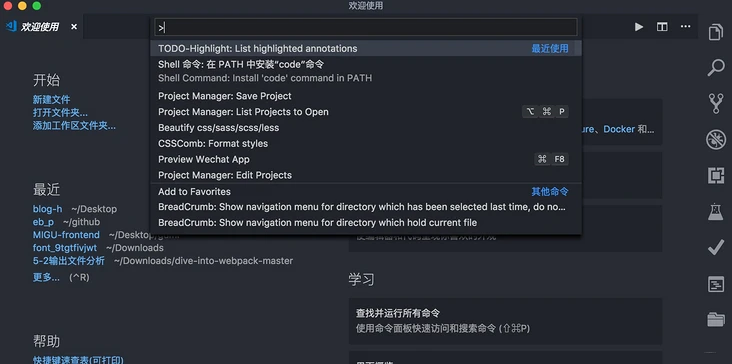Switch to the 欢迎使用 tab
Image resolution: width=732 pixels, height=364 pixels.
tap(40, 27)
